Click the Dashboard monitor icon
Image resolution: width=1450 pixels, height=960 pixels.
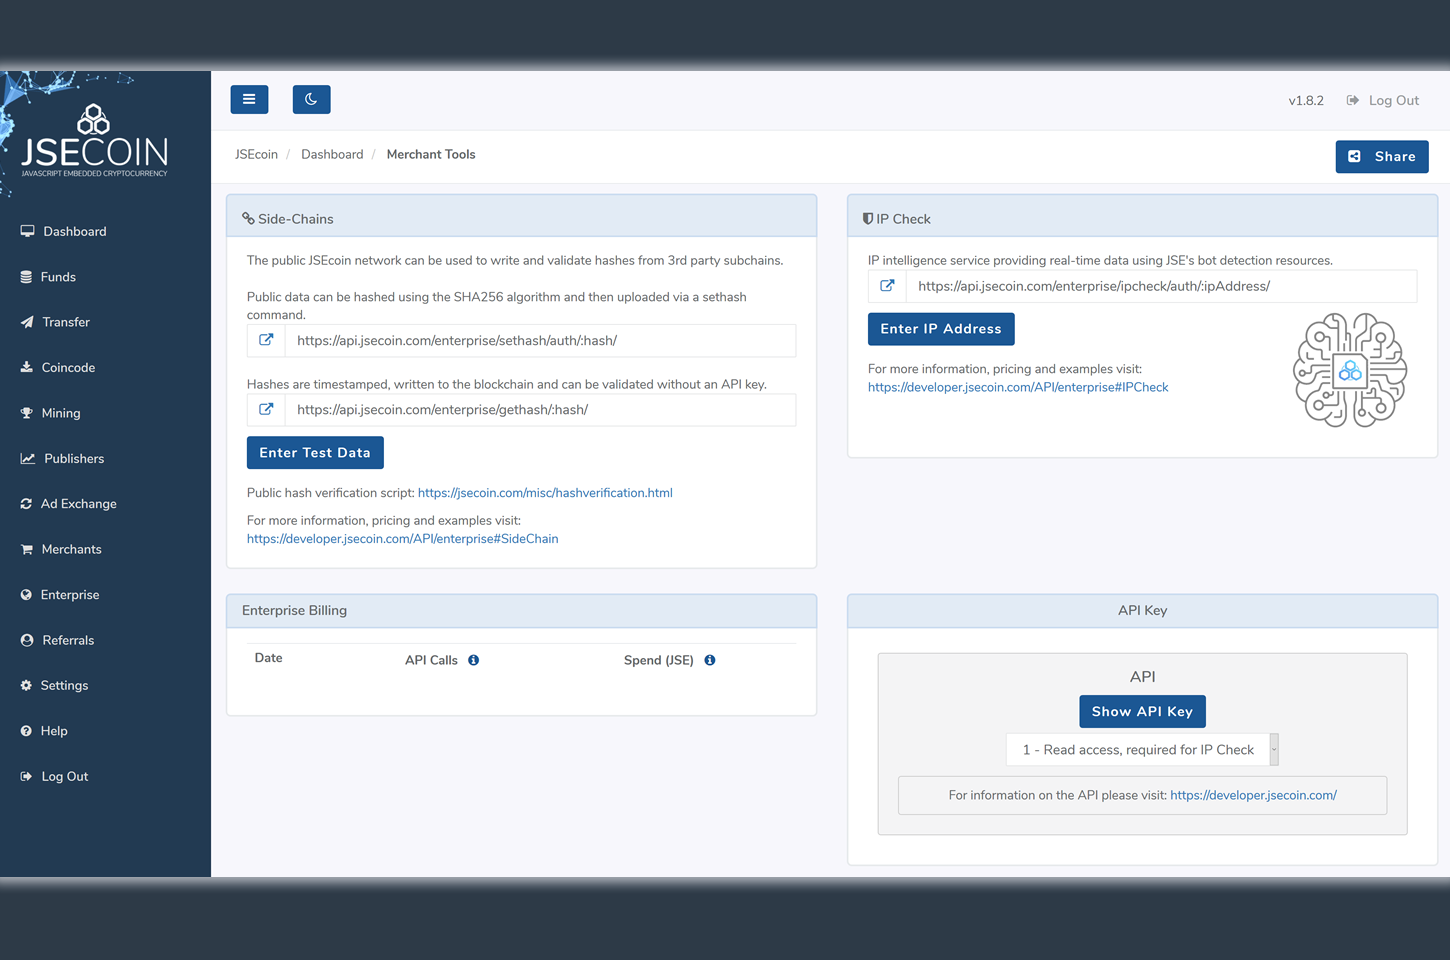point(27,231)
